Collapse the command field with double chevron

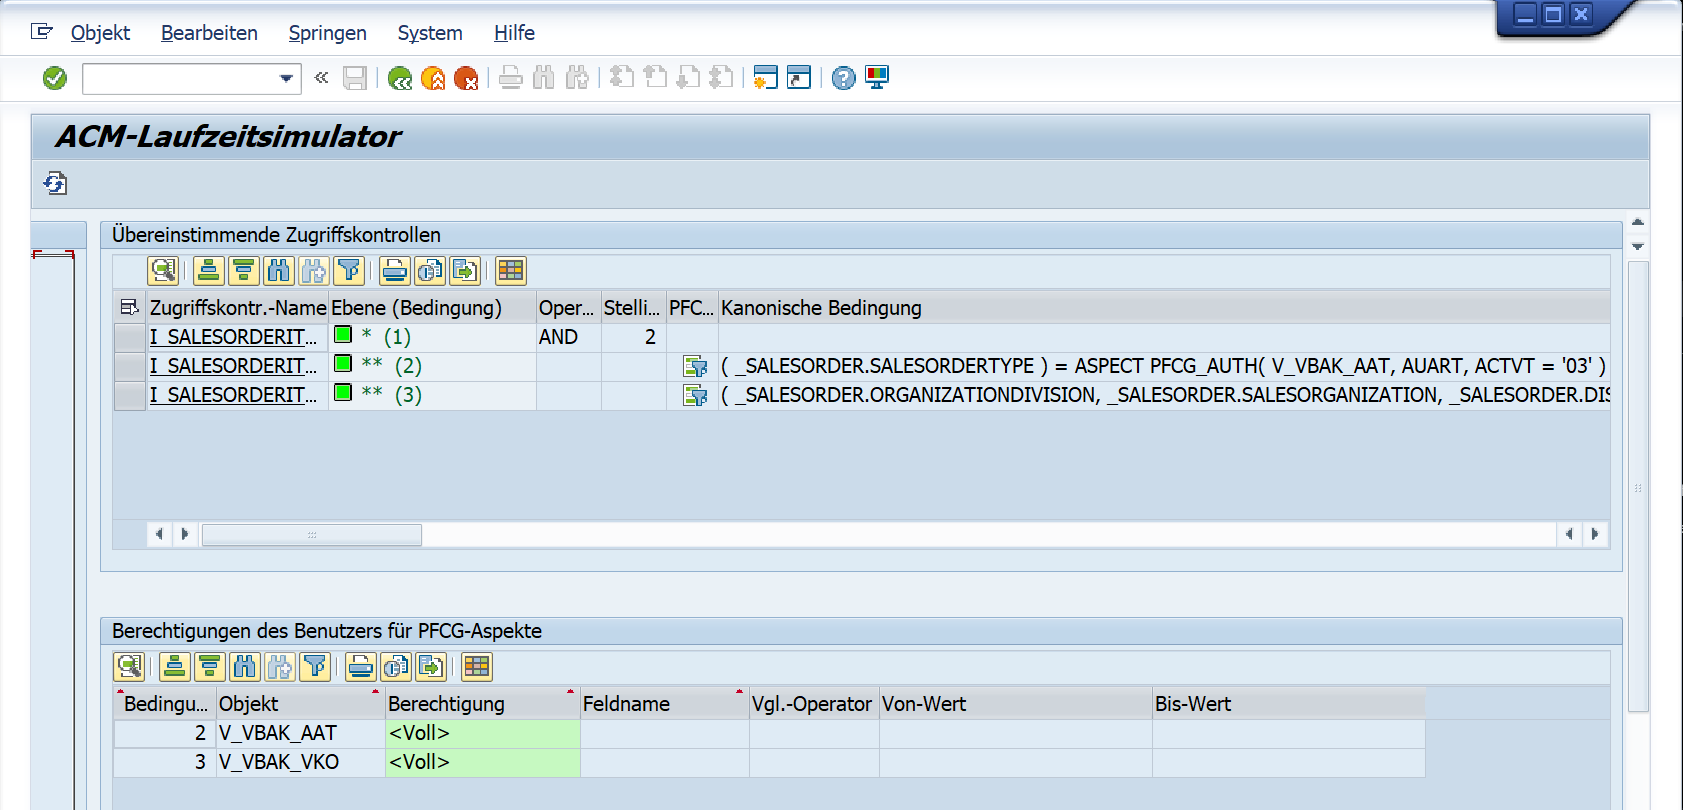(321, 78)
